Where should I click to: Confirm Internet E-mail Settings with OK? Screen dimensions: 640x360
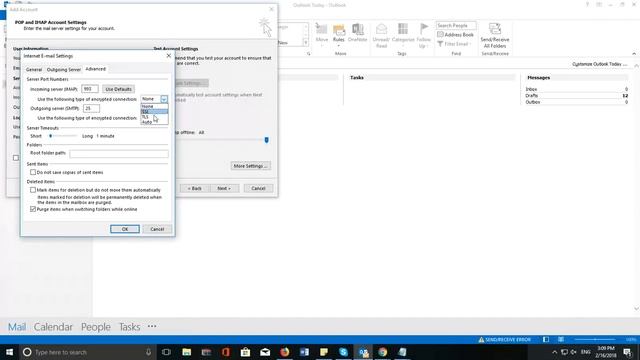point(125,229)
